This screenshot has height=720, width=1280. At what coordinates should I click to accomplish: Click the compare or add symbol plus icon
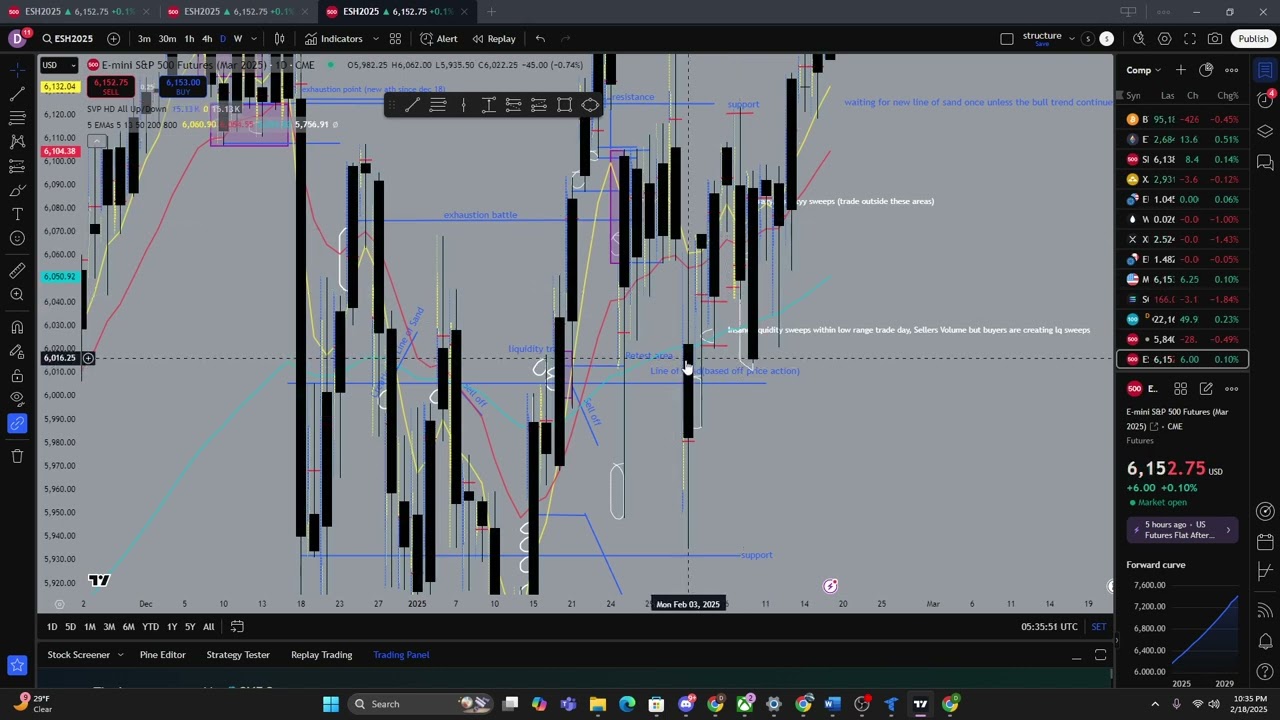113,39
